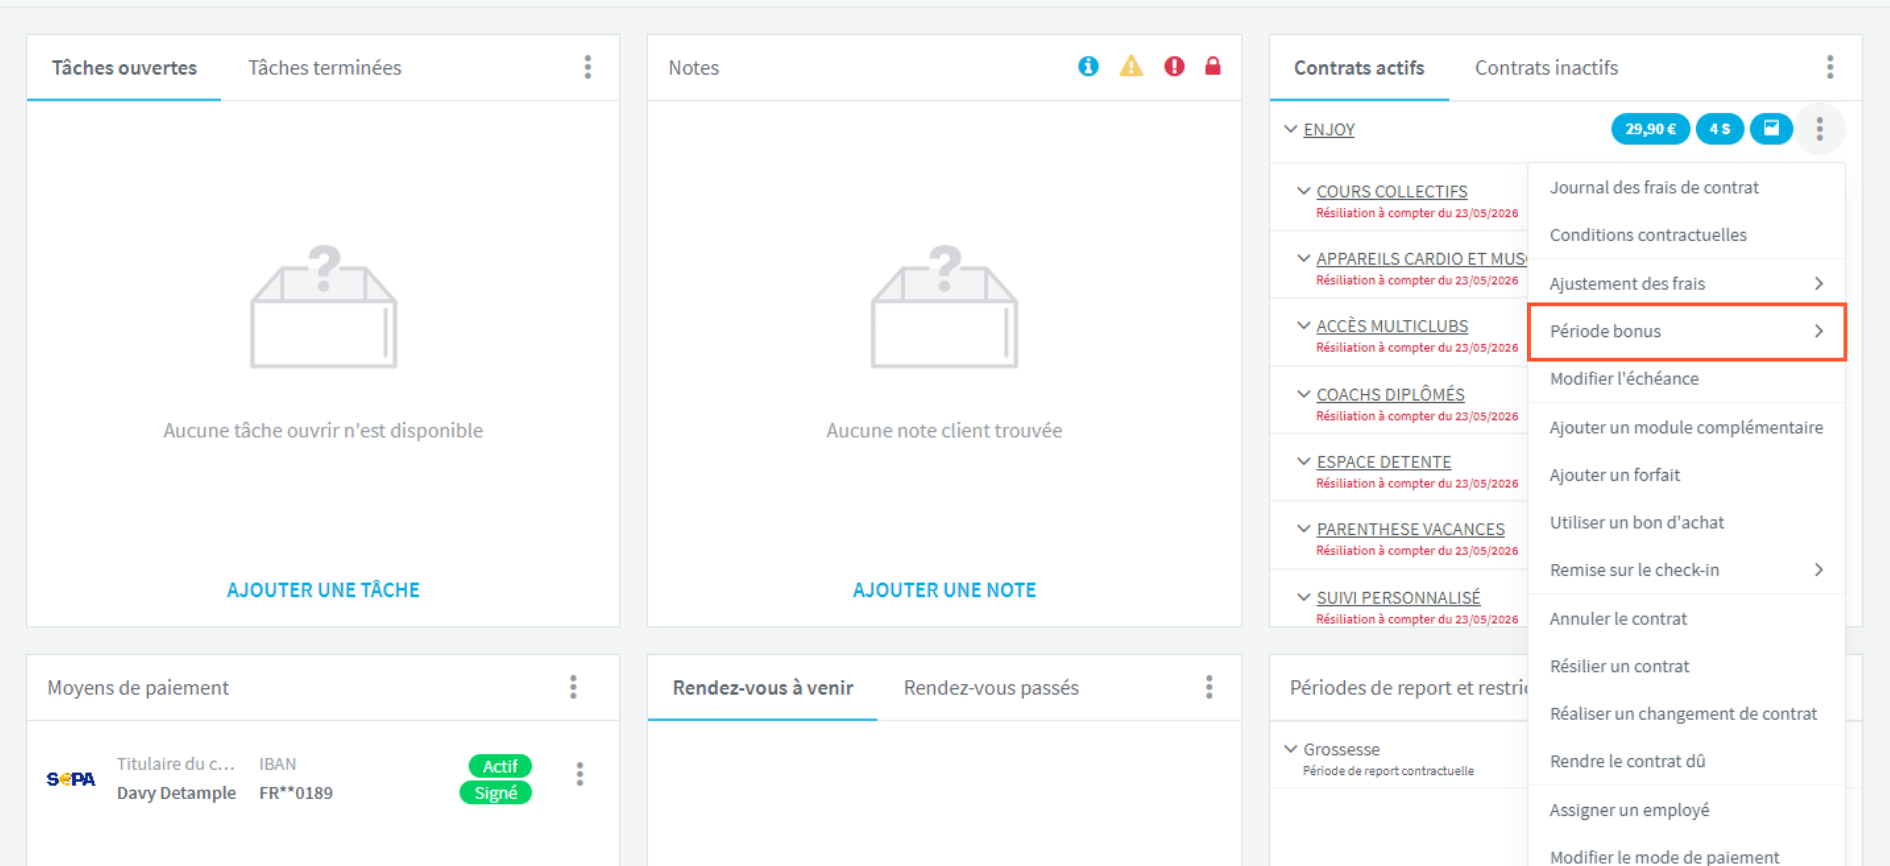Switch to the Tâches terminées tab

coord(325,67)
